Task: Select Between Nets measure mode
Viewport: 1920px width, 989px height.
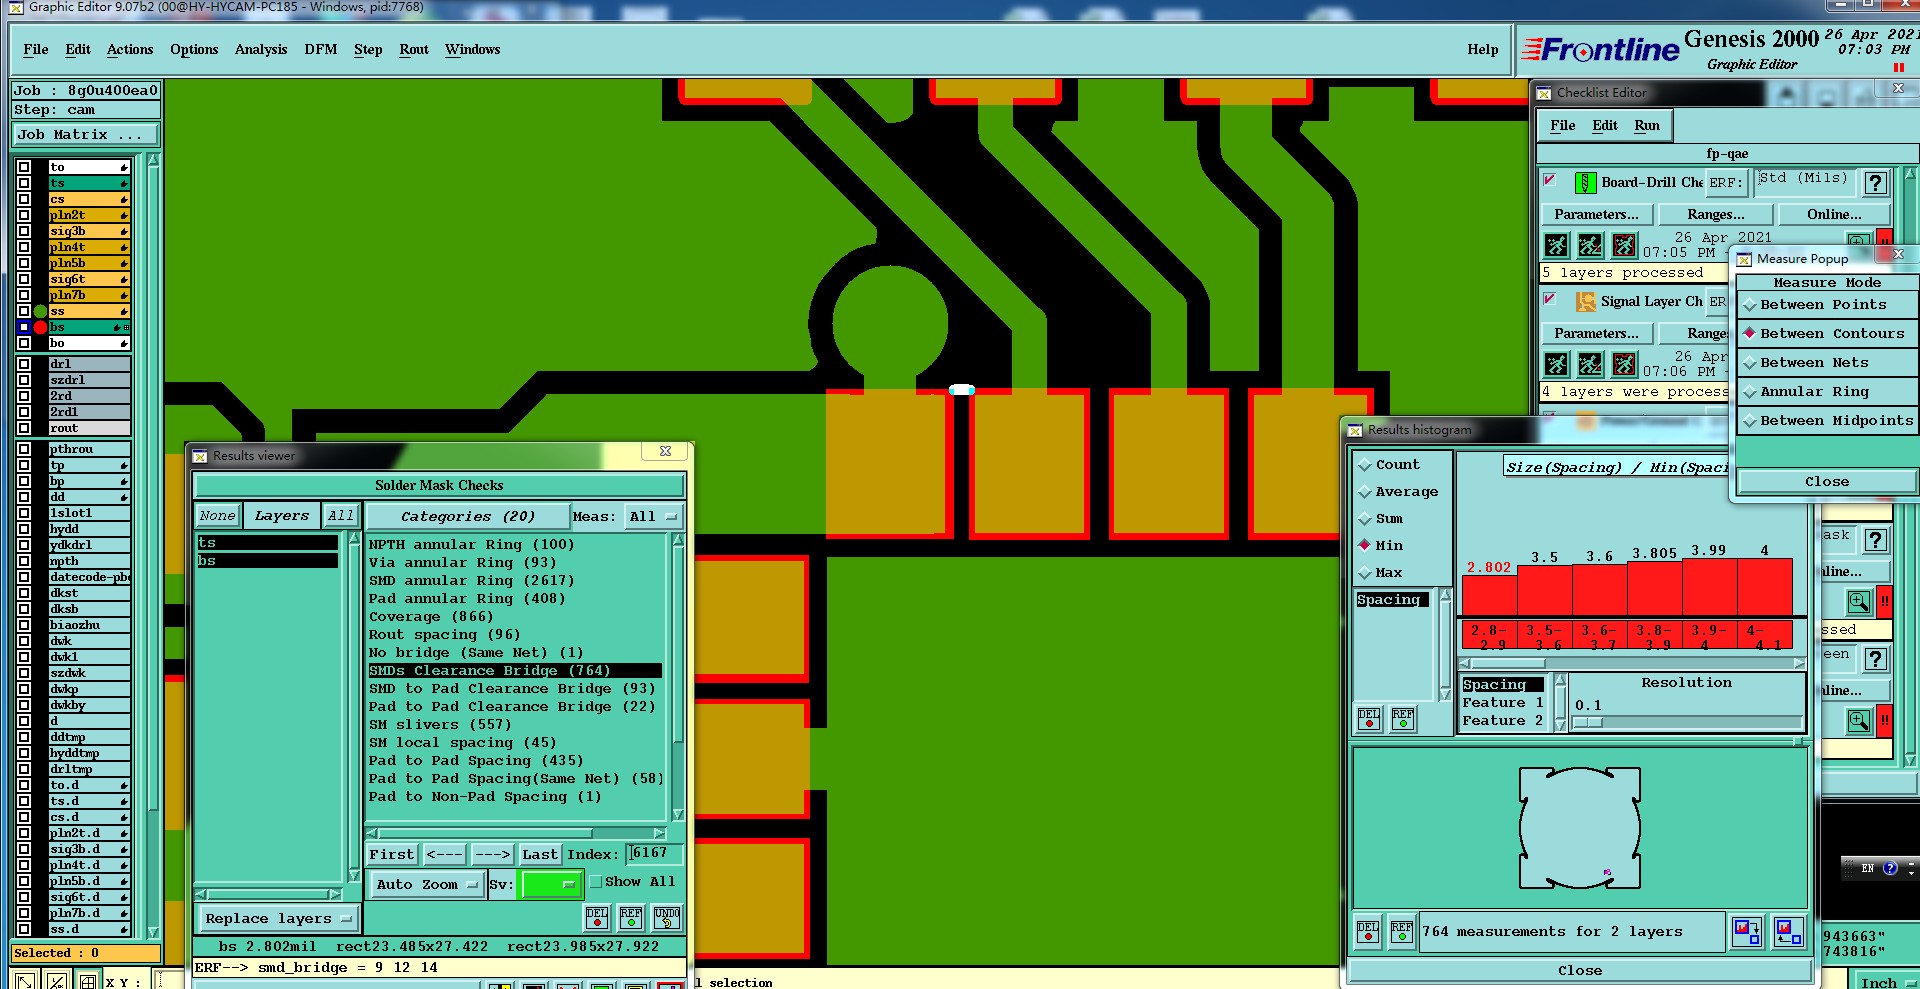Action: (1824, 363)
